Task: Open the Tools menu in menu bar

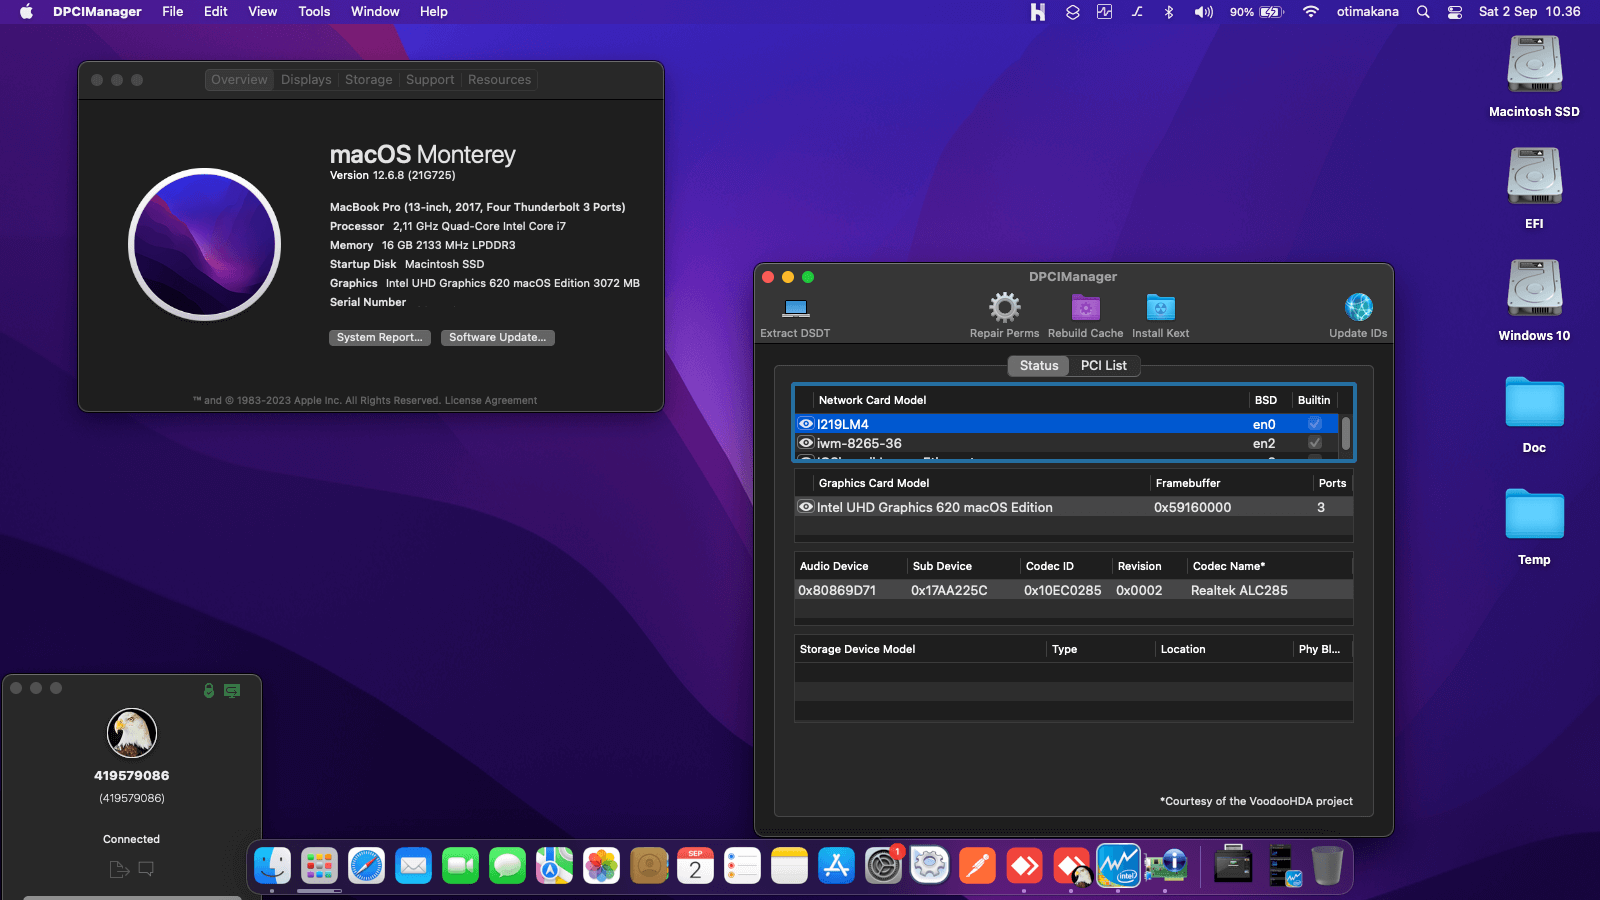Action: point(314,12)
